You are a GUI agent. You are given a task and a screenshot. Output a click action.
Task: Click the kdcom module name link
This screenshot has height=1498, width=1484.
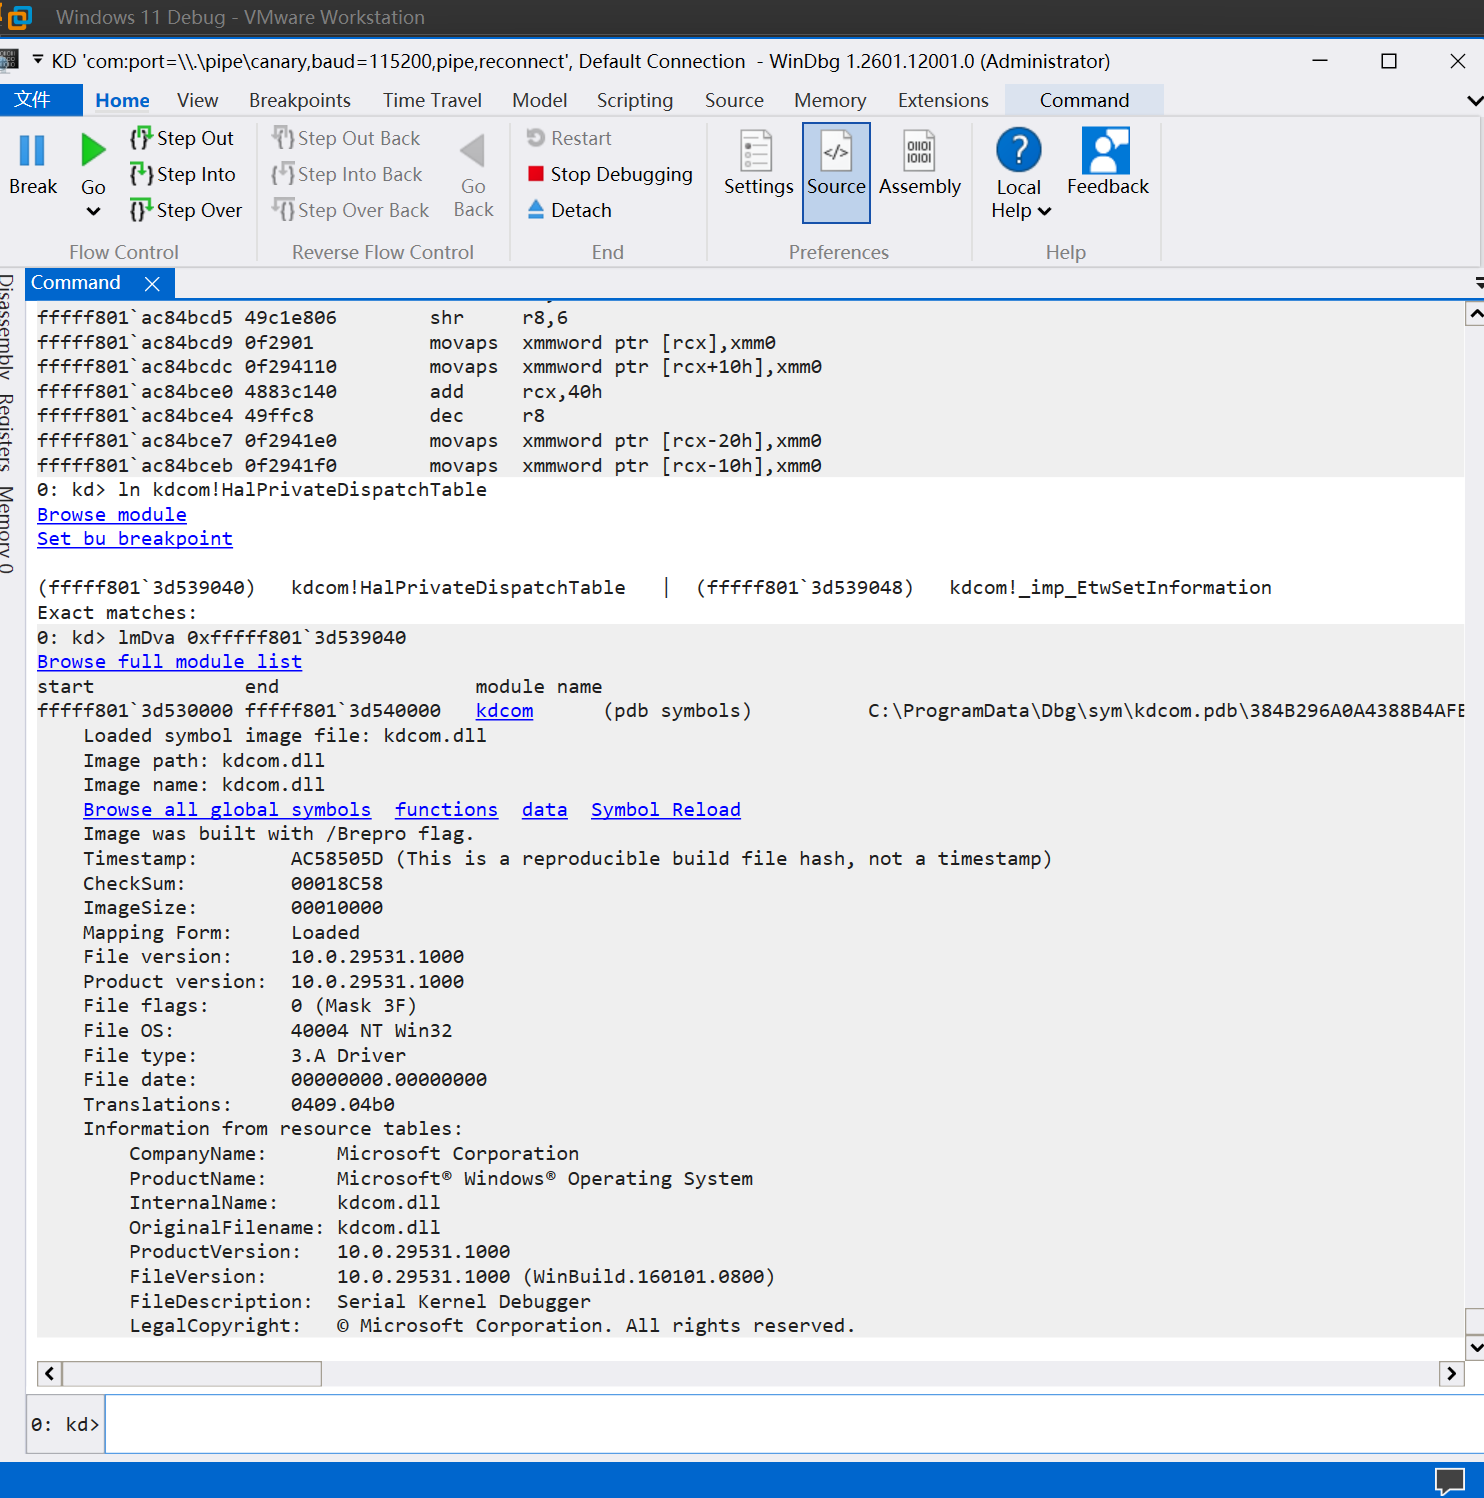click(504, 710)
